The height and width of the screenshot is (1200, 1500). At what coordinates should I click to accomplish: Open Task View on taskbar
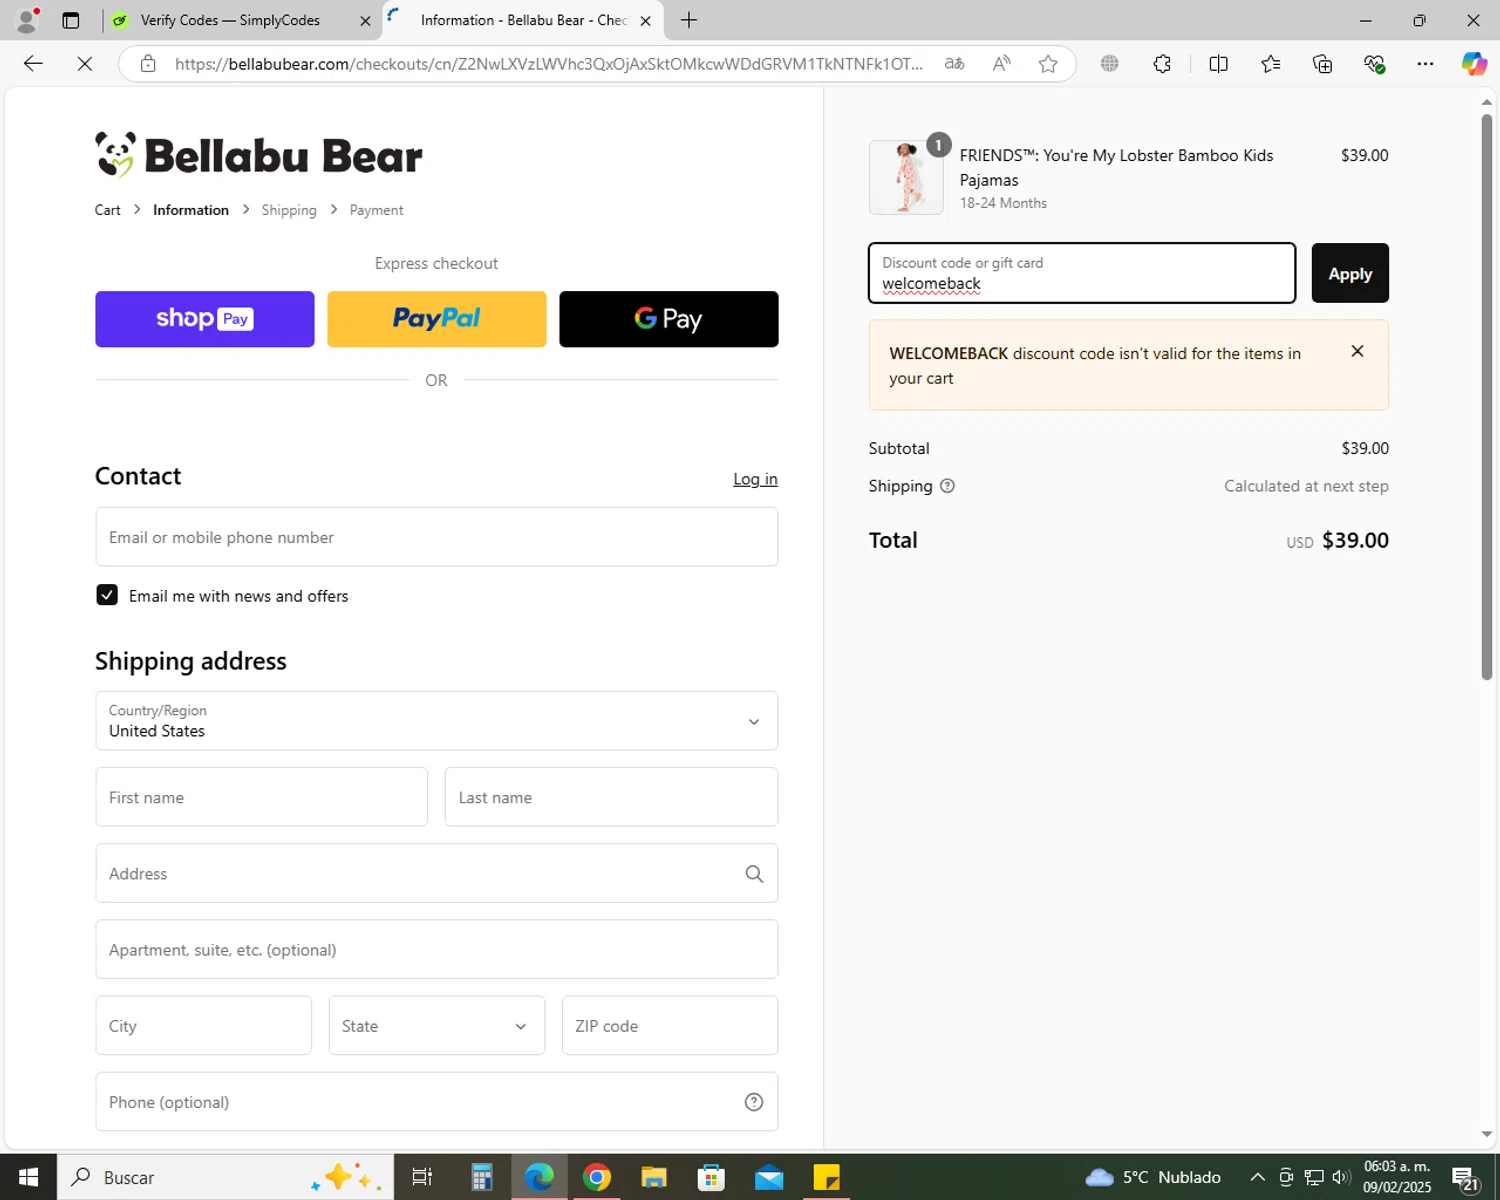(x=422, y=1177)
